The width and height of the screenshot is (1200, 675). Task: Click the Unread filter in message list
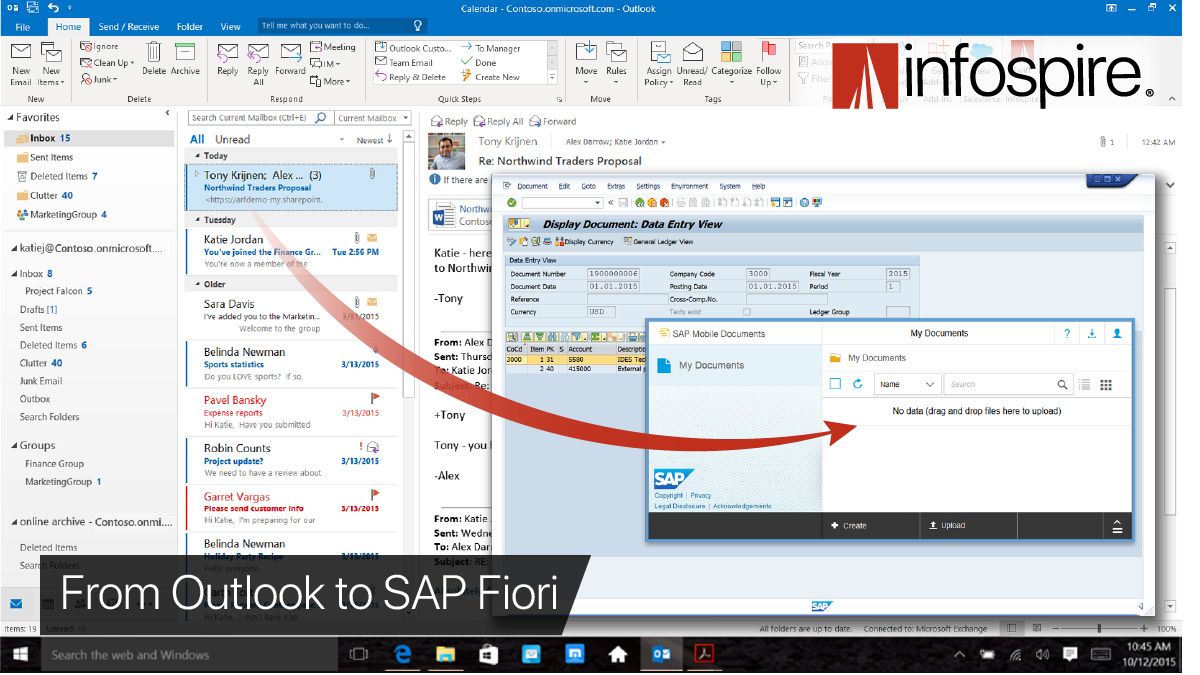pos(232,140)
